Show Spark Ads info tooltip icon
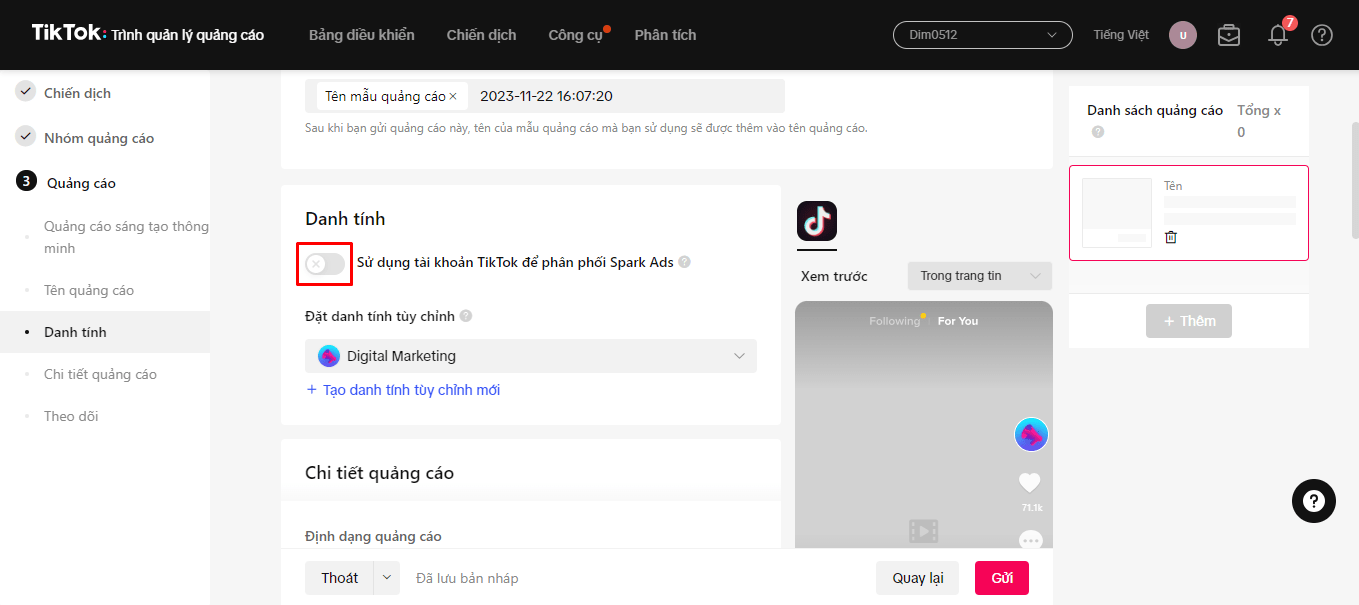This screenshot has height=605, width=1359. click(684, 262)
